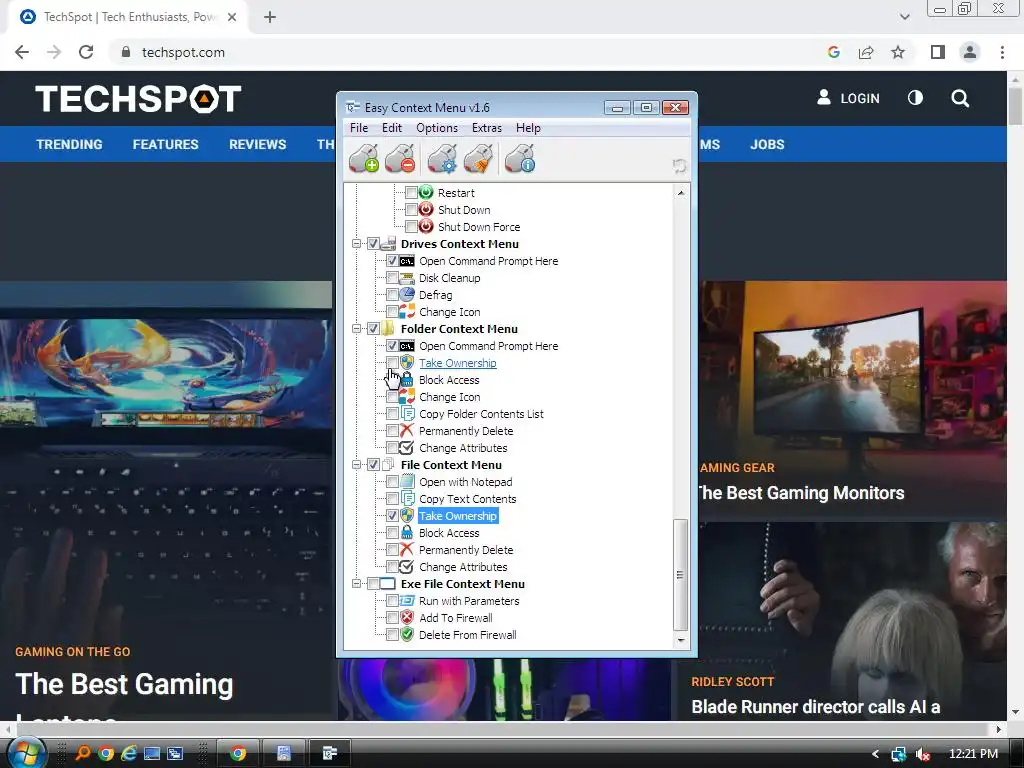
Task: Click the red X icon for Folder Permanently Delete
Action: click(x=407, y=430)
